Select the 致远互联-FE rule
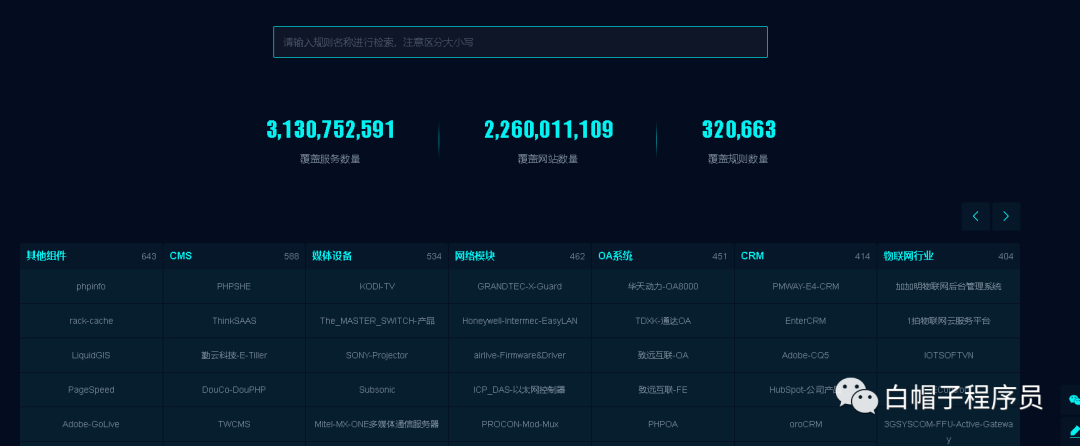This screenshot has width=1080, height=446. [663, 390]
